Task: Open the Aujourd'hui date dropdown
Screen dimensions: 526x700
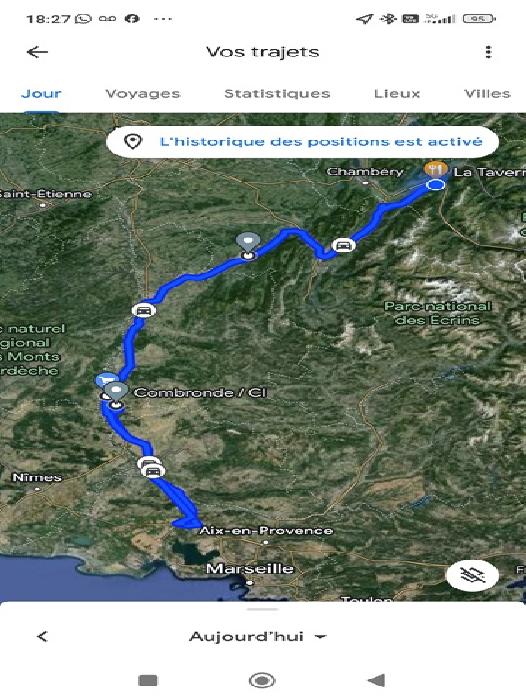Action: tap(257, 637)
